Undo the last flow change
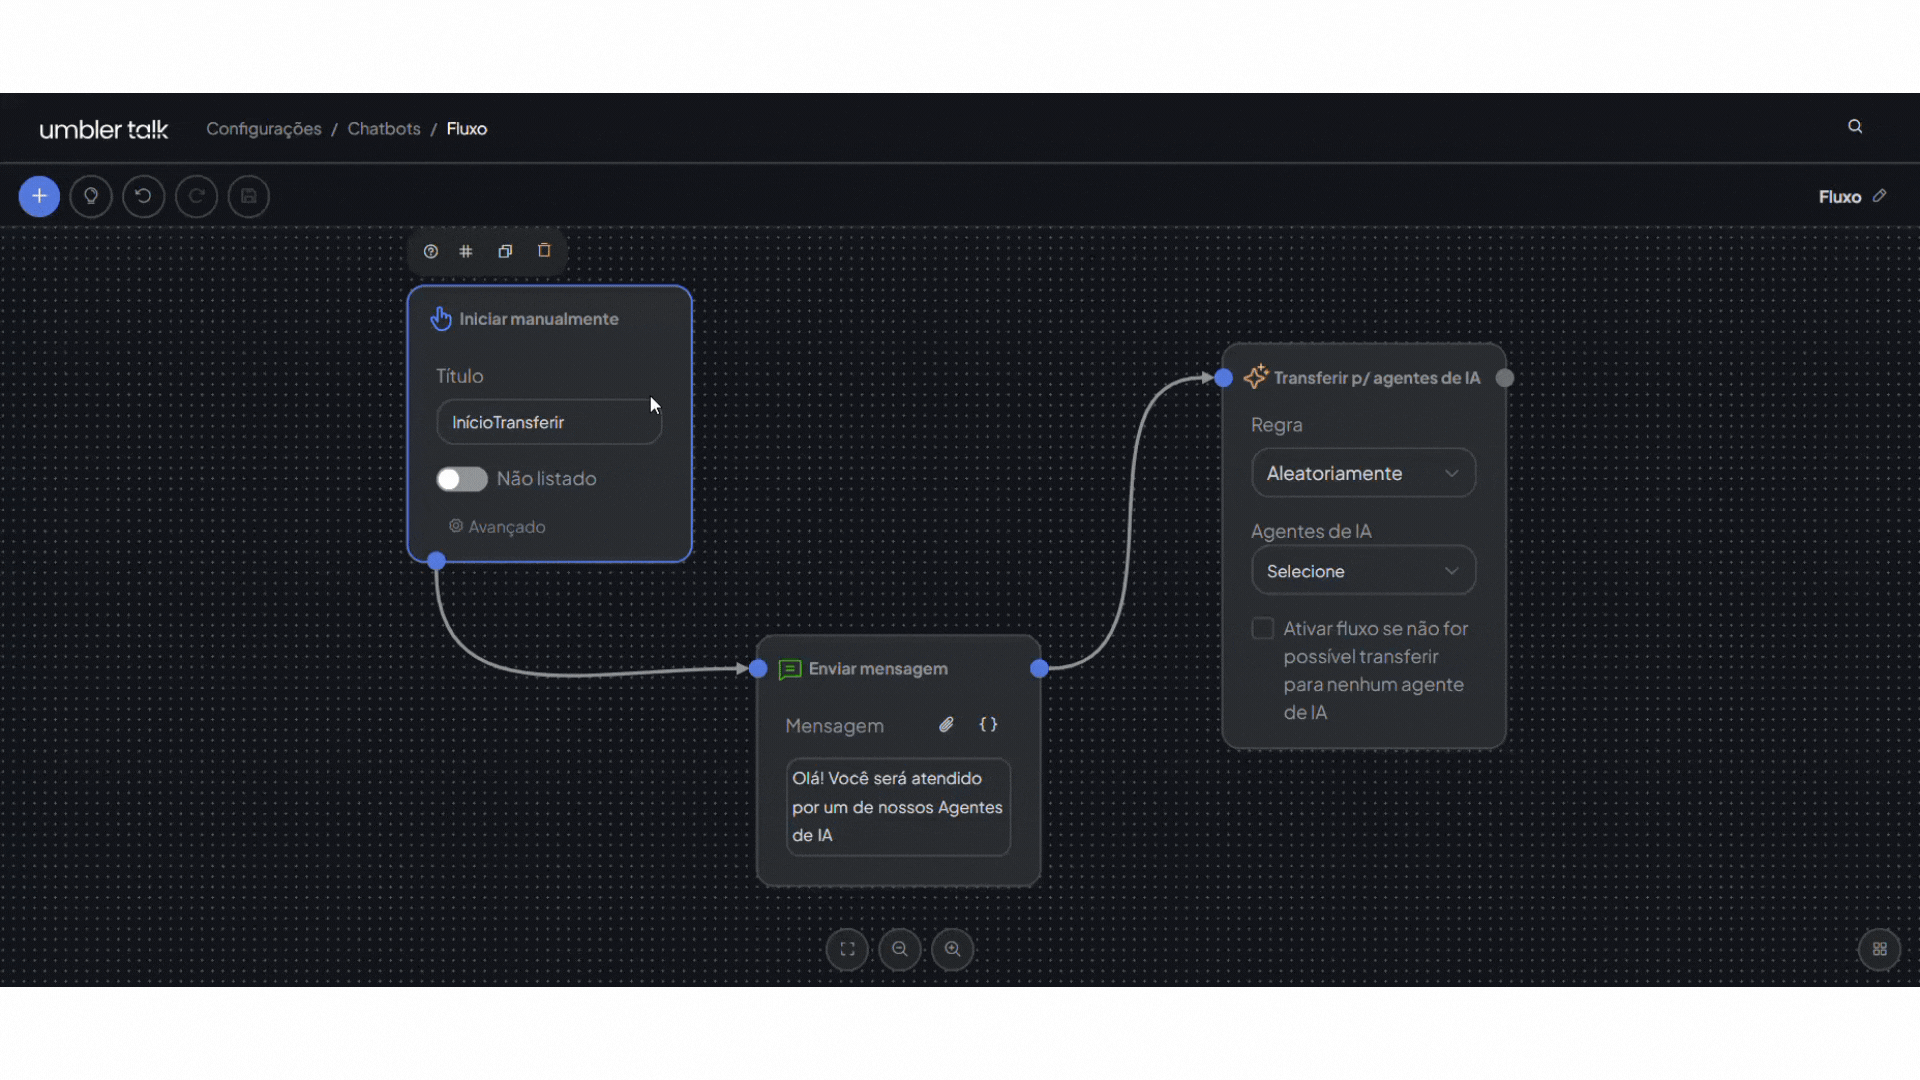Image resolution: width=1920 pixels, height=1080 pixels. (x=143, y=196)
